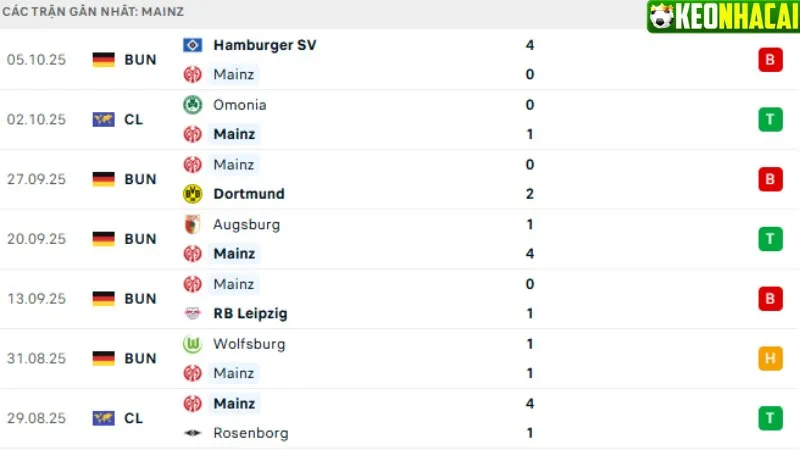Click the Rosenborg club crest
The height and width of the screenshot is (450, 800).
(x=193, y=433)
